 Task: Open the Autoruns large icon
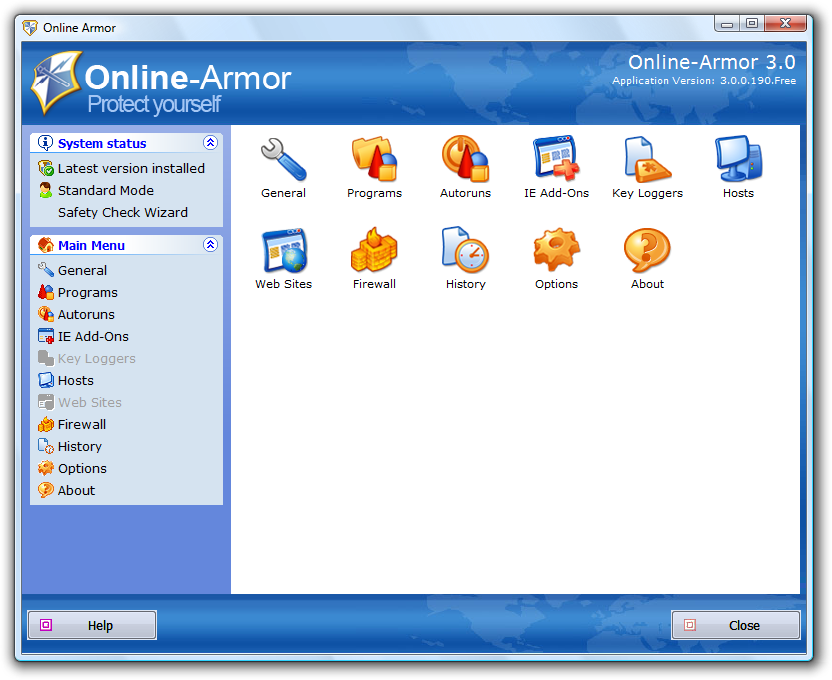[x=465, y=159]
